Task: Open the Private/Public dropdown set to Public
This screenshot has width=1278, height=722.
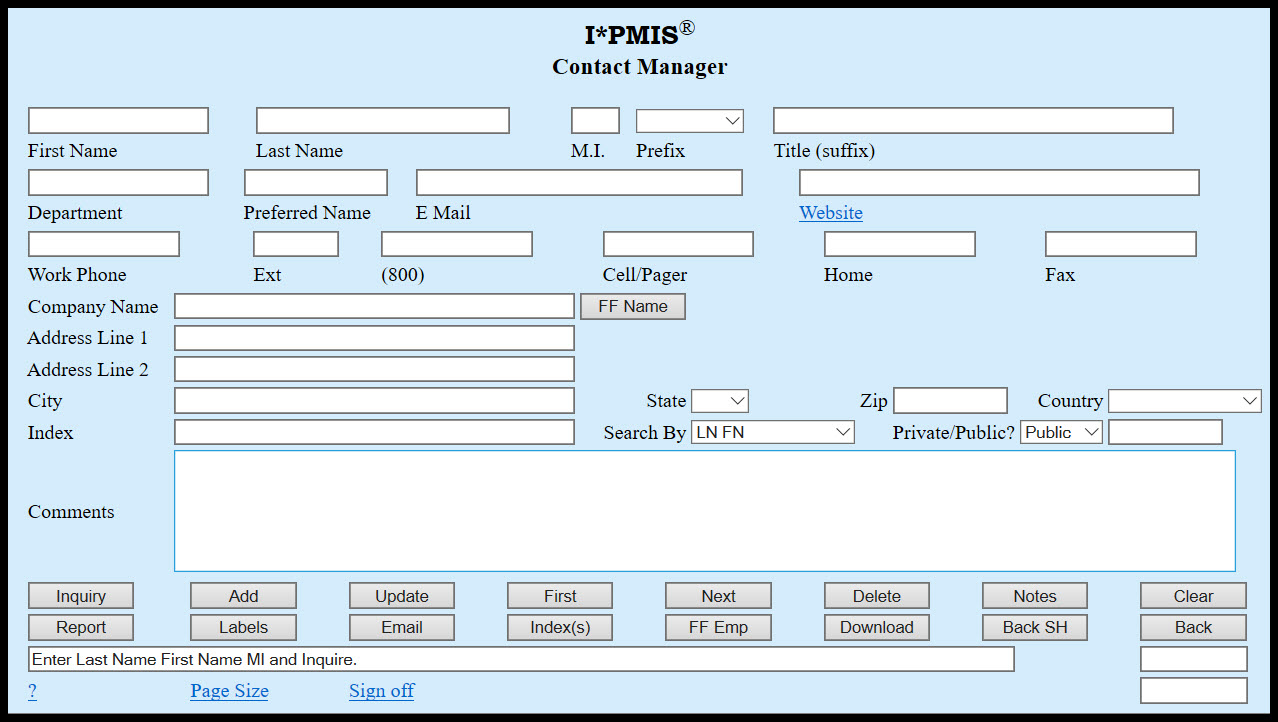Action: pos(1060,431)
